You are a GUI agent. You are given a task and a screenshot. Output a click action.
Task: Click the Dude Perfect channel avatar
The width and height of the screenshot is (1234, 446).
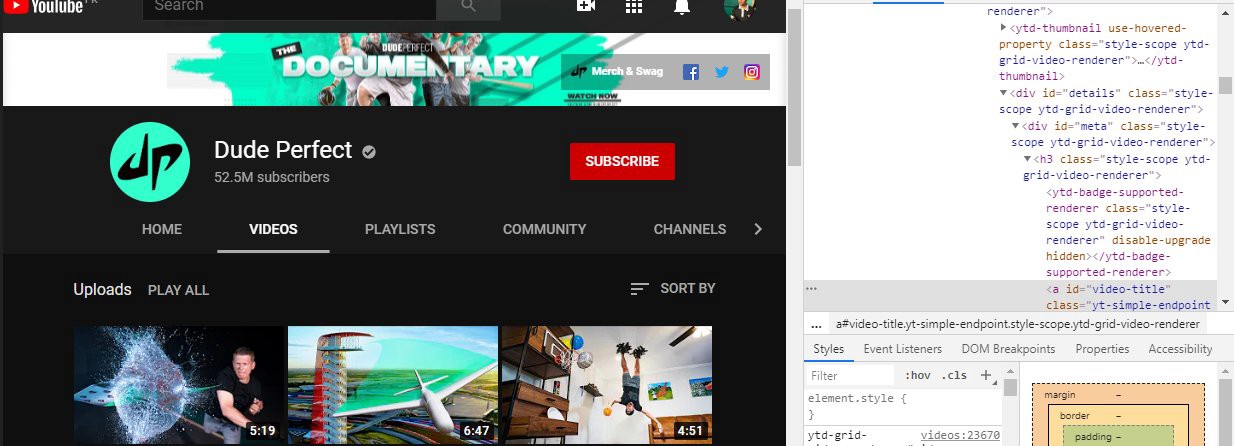[x=149, y=163]
